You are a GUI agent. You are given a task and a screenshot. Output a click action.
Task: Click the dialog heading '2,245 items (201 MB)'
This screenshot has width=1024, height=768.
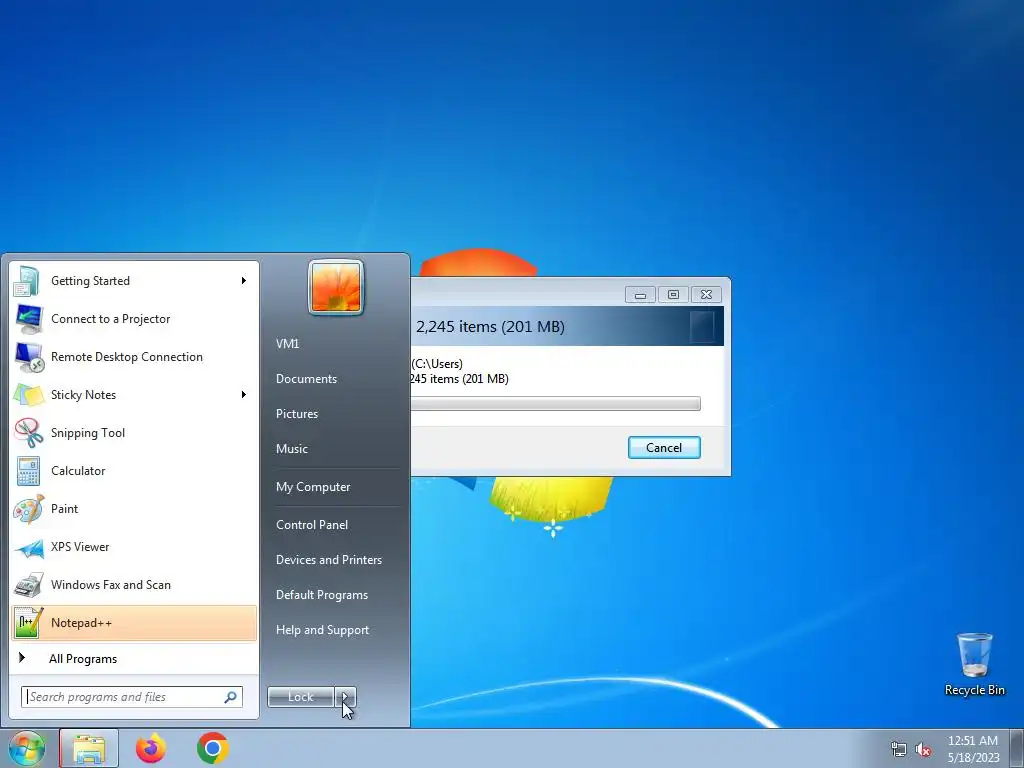pos(490,327)
